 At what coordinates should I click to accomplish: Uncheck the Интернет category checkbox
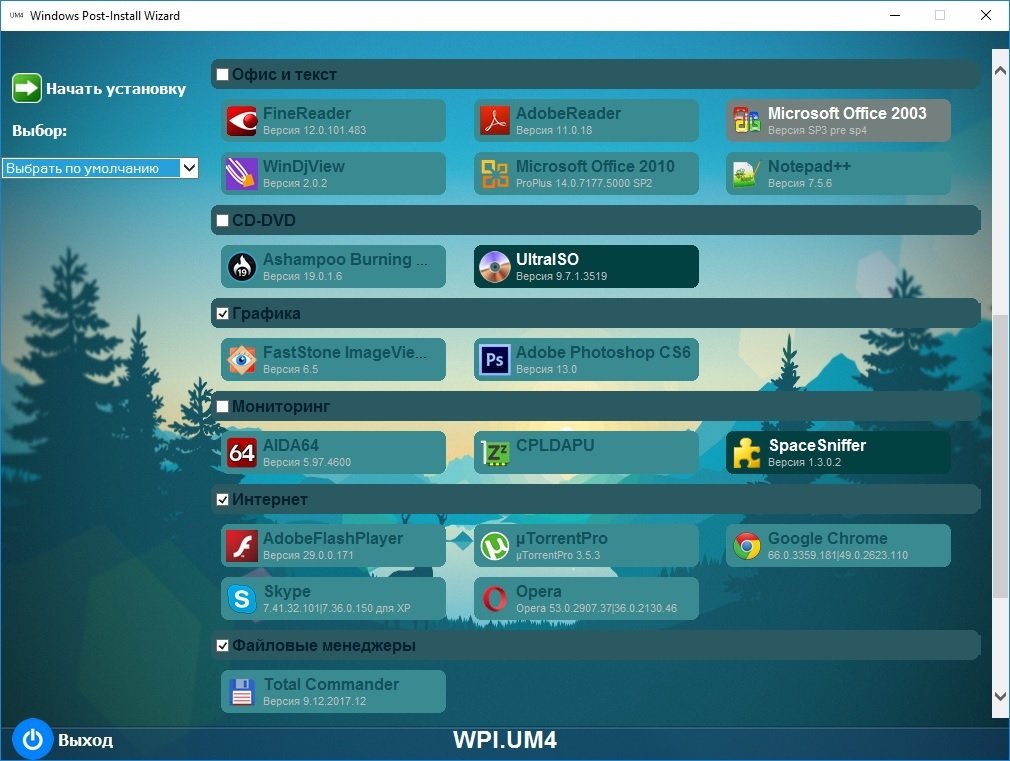point(222,499)
